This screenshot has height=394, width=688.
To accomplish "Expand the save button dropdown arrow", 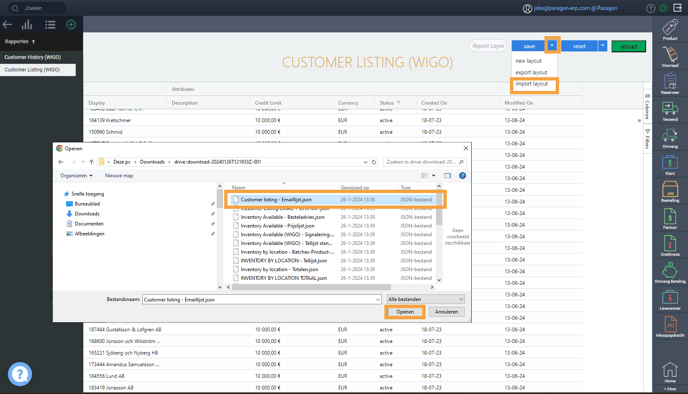I will 552,45.
